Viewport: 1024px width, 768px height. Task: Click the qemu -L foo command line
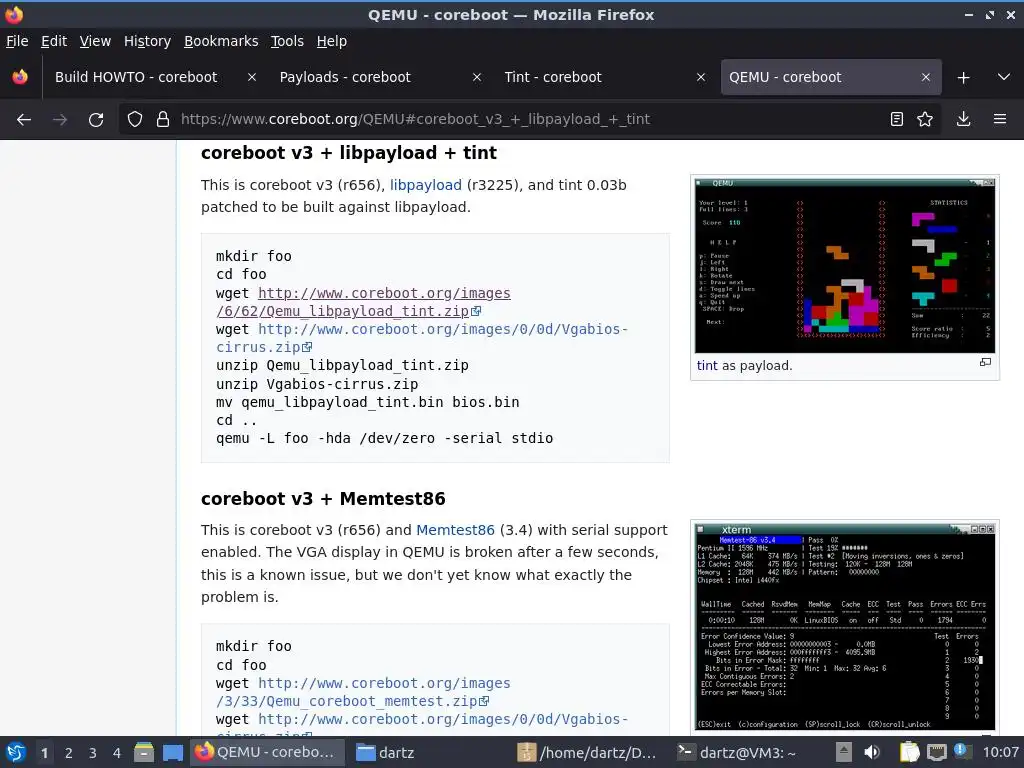[384, 438]
